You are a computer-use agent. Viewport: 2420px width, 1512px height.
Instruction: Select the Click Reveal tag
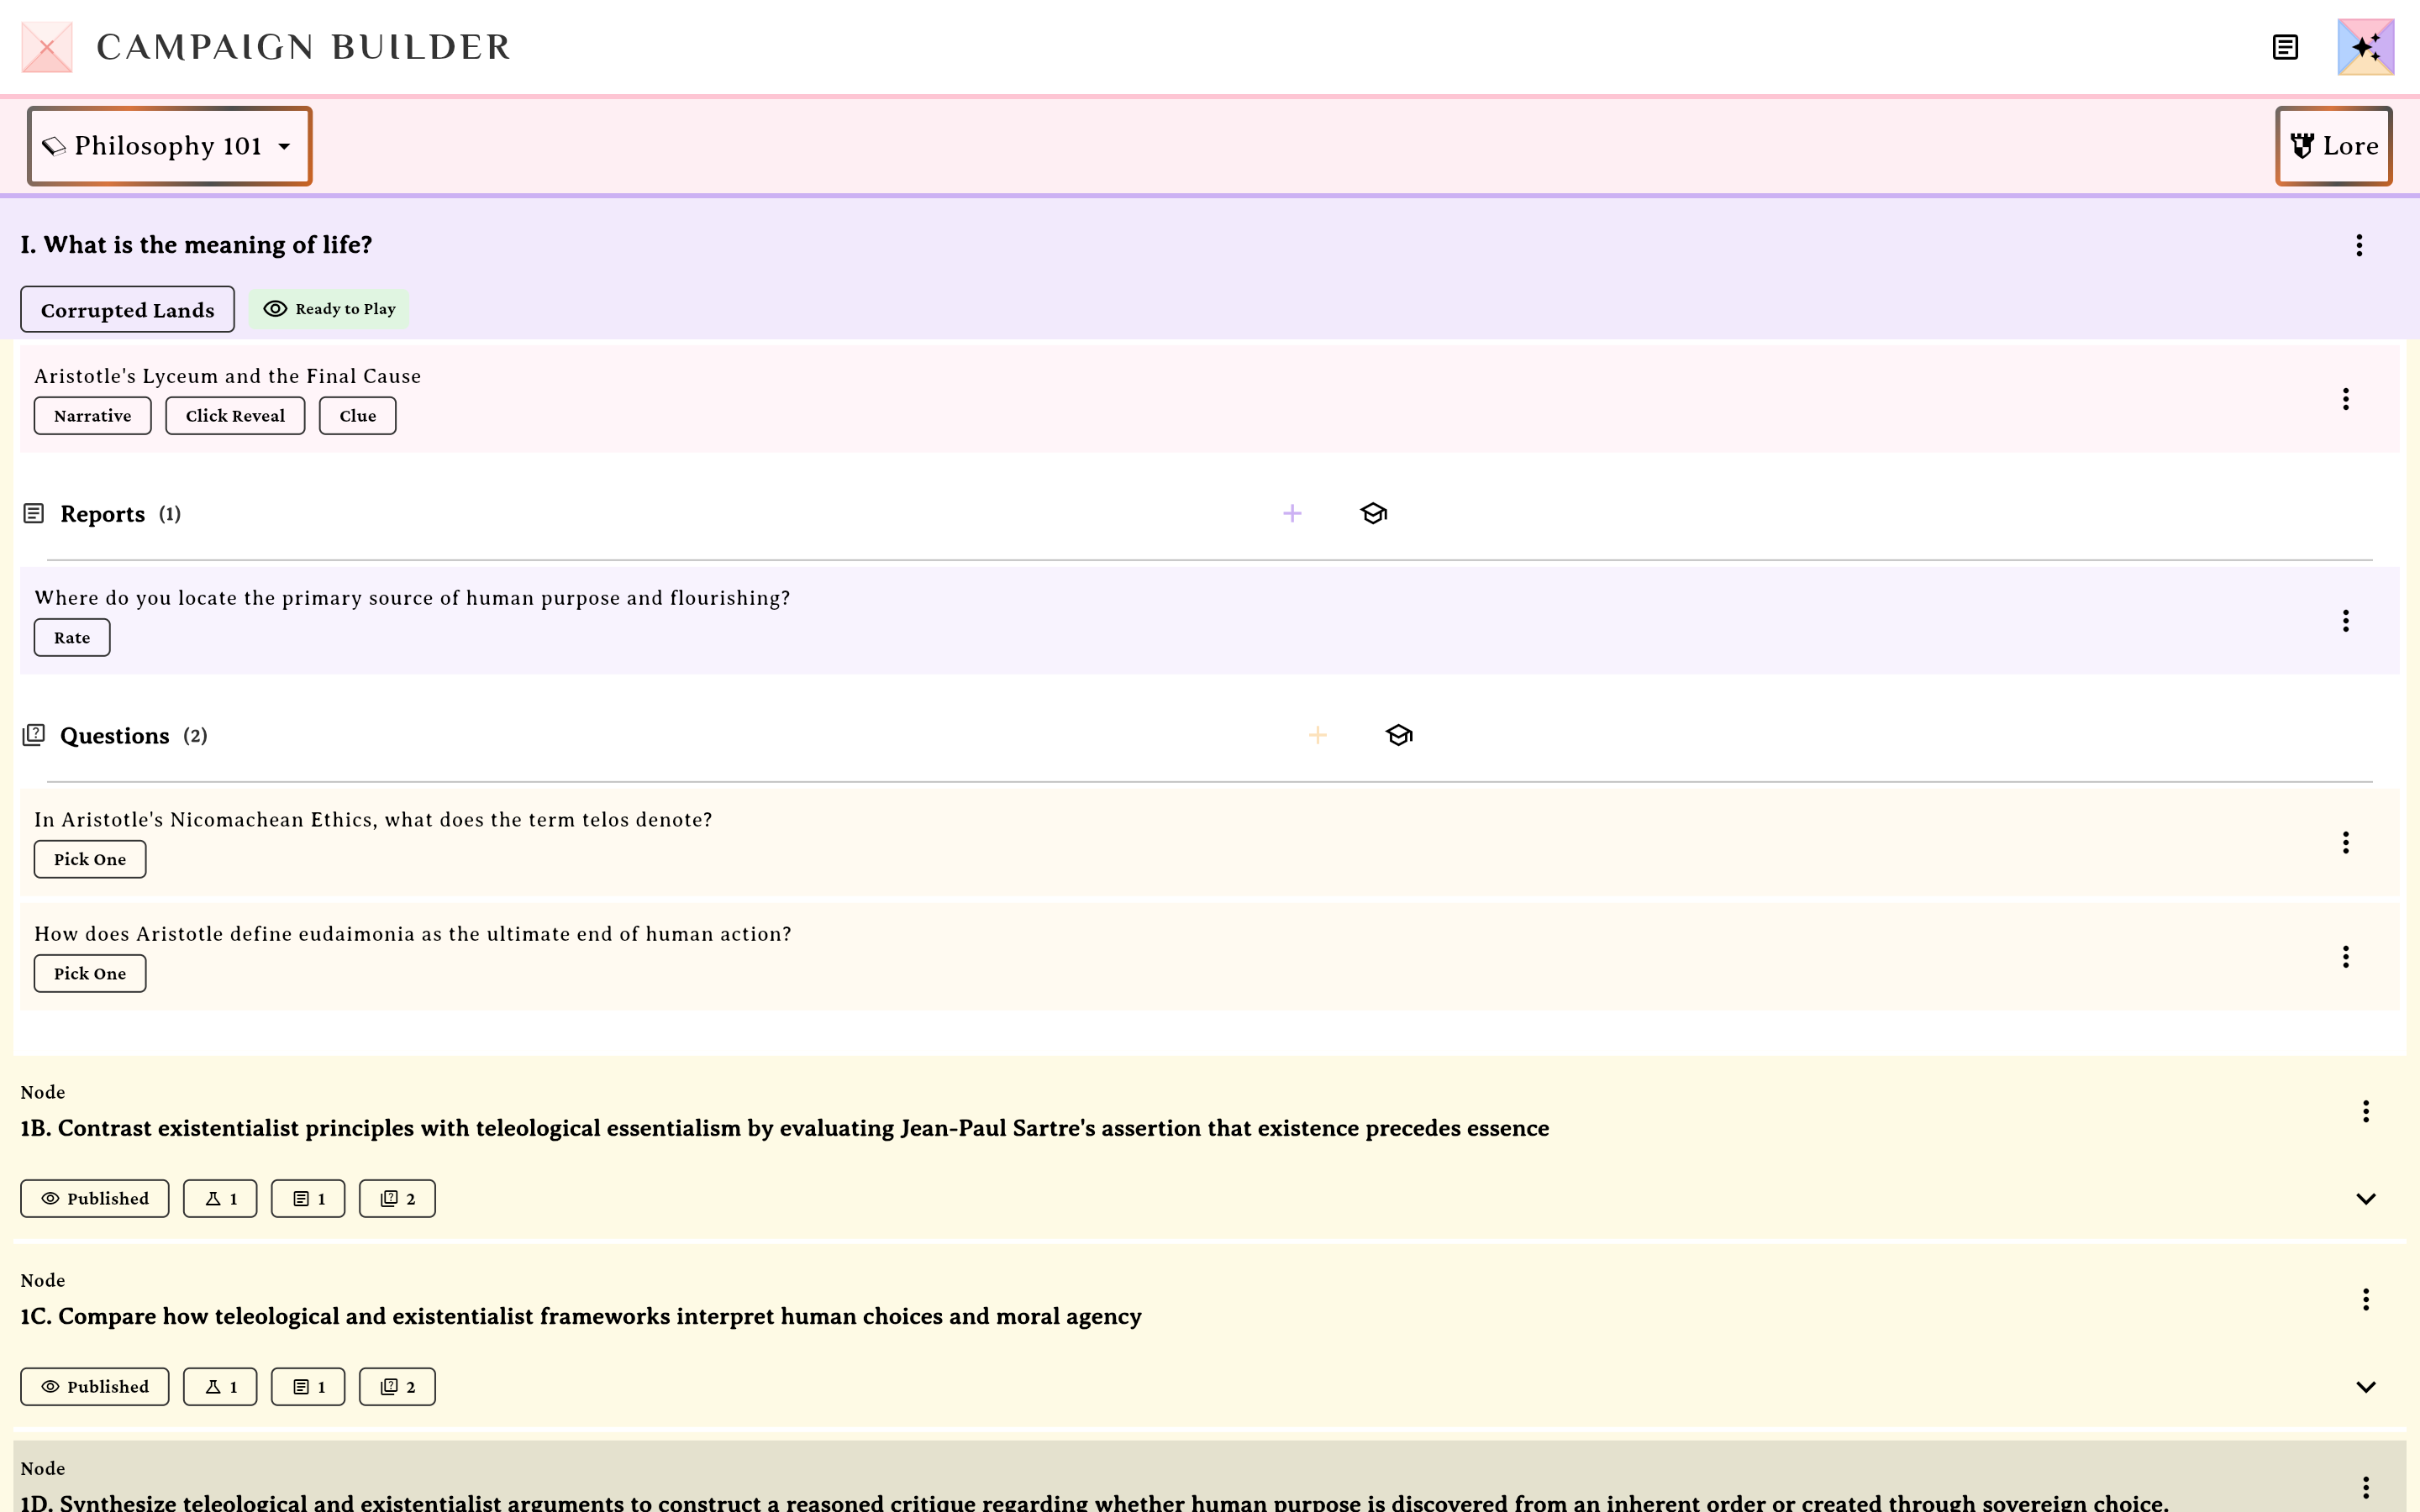click(x=235, y=416)
